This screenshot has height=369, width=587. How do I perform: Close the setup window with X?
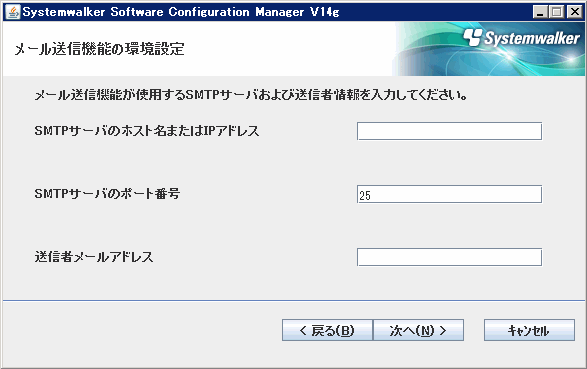pos(575,12)
